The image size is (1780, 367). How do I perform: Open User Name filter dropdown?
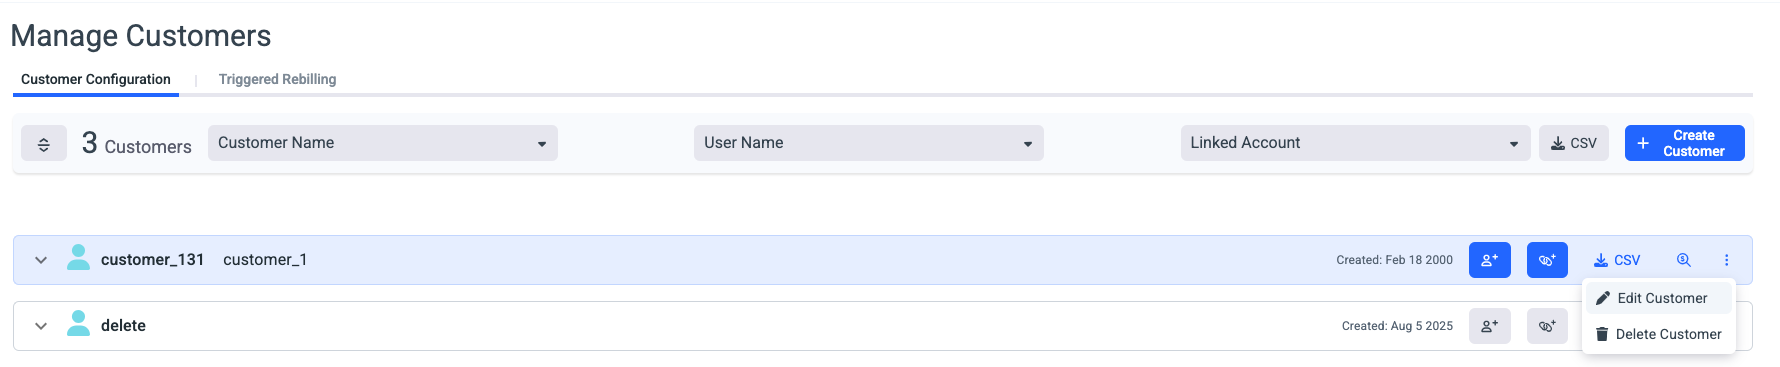click(x=869, y=143)
